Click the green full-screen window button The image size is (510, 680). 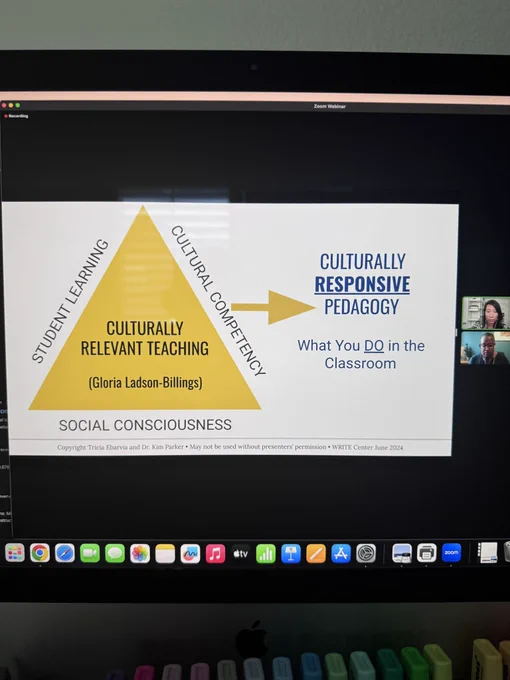[18, 105]
